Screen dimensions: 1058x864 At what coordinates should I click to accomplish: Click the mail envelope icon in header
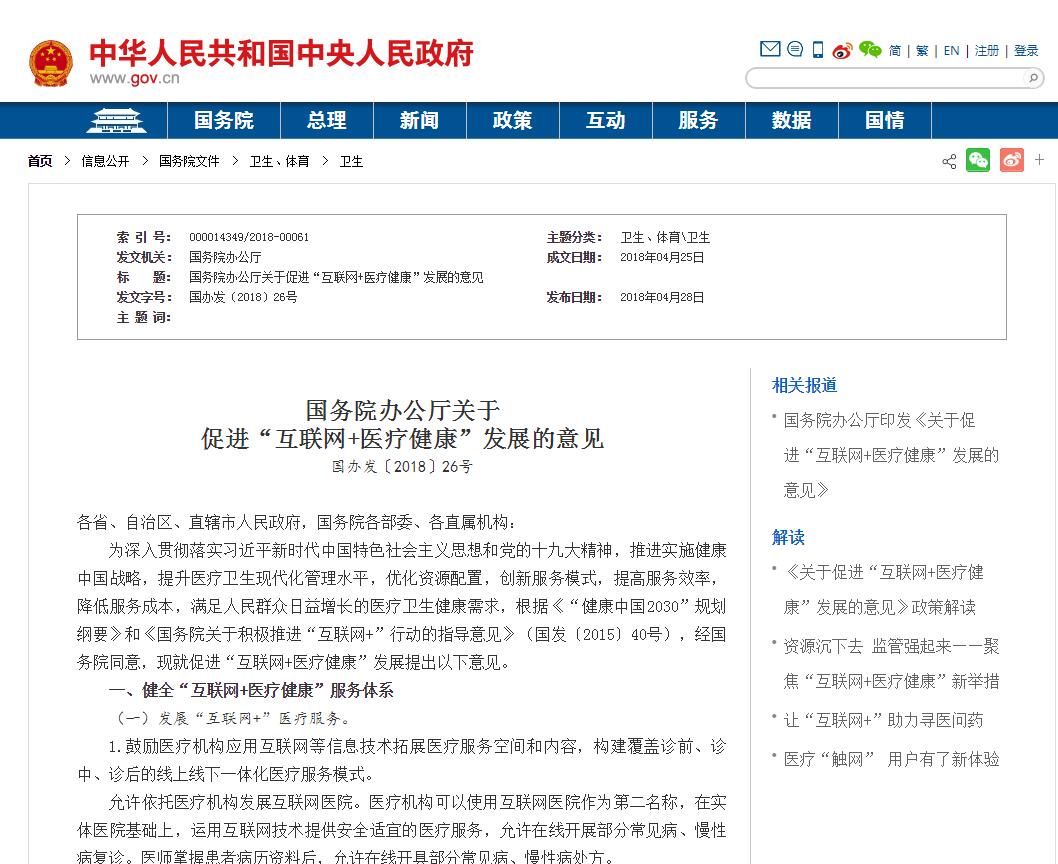tap(769, 49)
